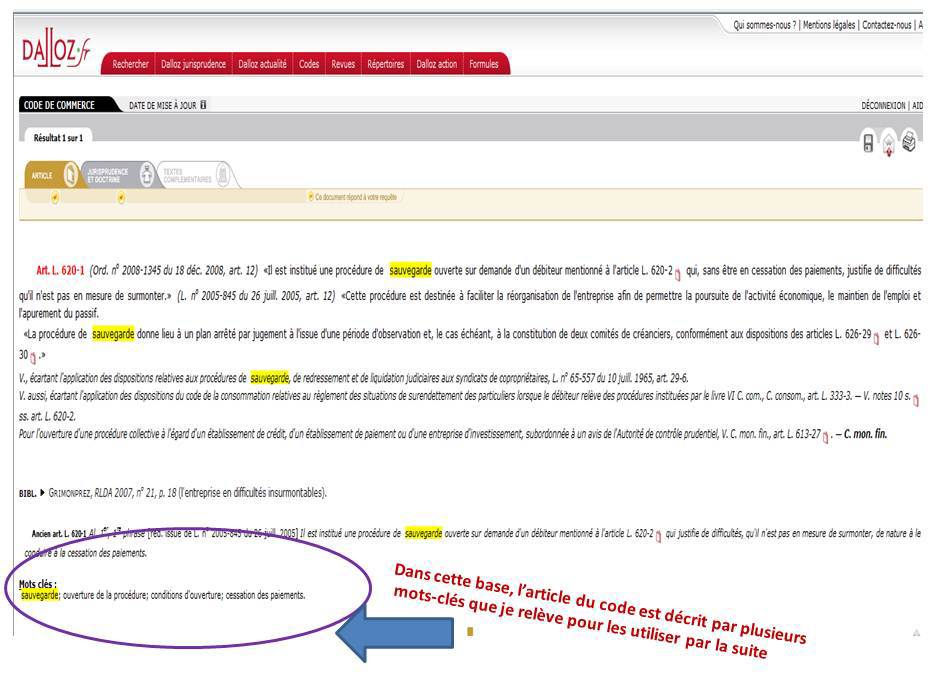The height and width of the screenshot is (695, 933).
Task: Go to Dalloz jurisprudence menu
Action: pos(193,64)
